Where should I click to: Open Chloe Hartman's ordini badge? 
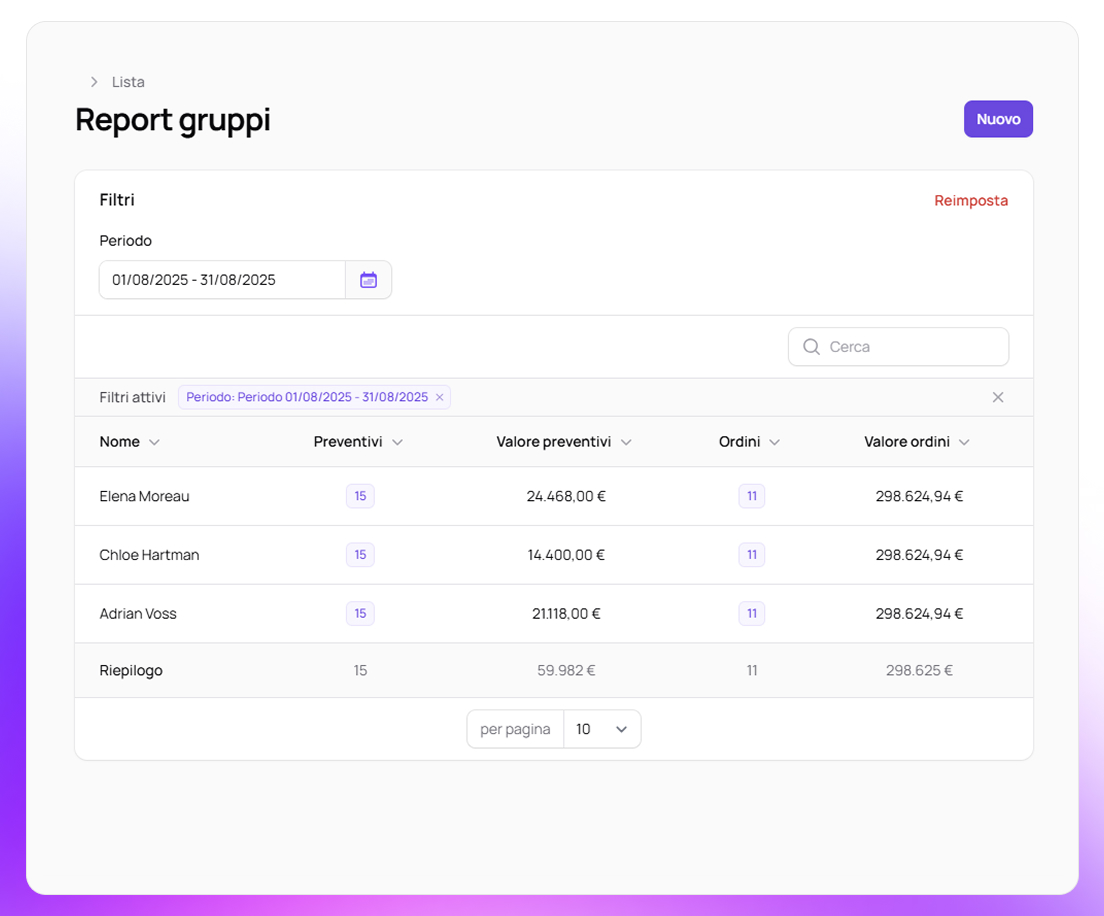(752, 554)
